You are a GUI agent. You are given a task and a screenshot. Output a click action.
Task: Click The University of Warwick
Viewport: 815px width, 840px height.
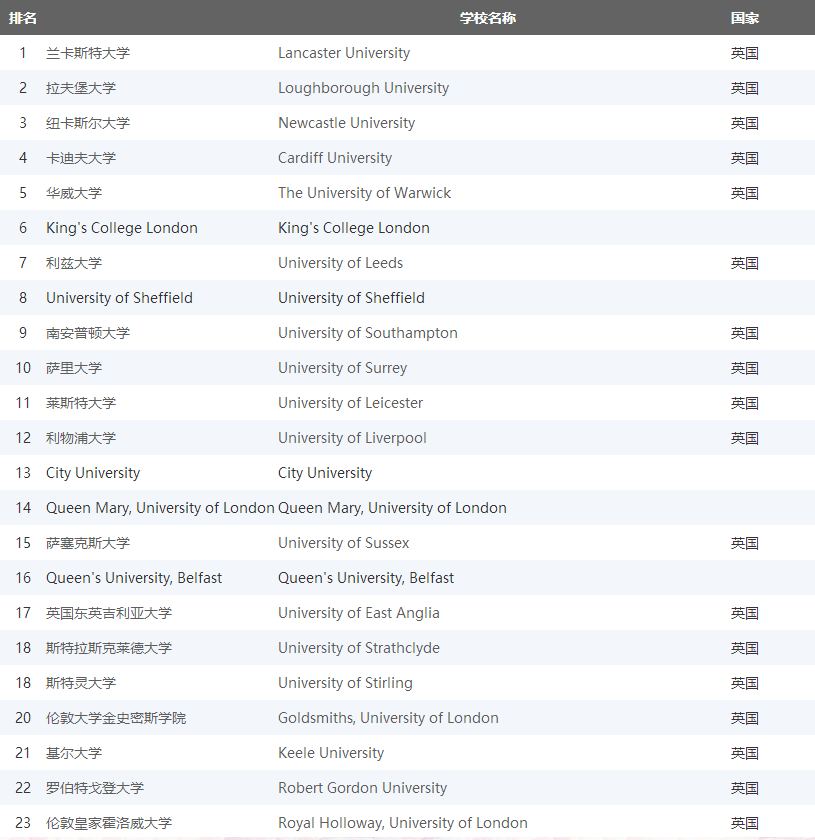(x=364, y=193)
